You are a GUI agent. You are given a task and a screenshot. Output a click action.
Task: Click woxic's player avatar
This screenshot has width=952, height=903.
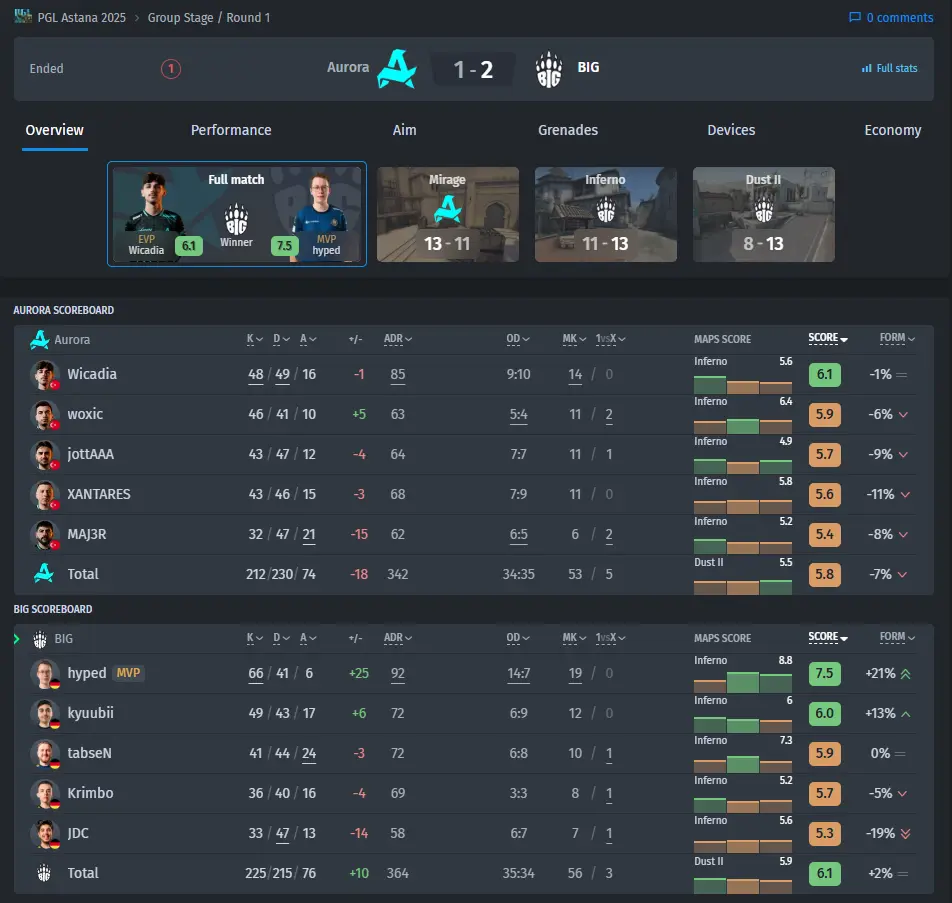coord(44,414)
